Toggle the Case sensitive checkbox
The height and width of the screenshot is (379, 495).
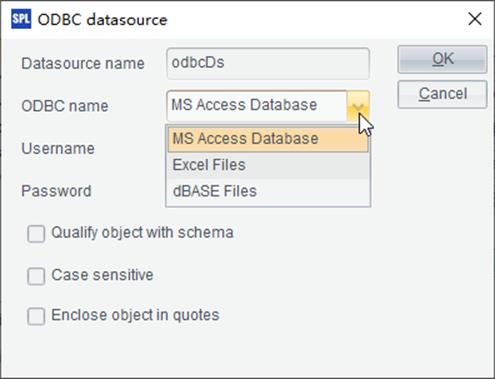[x=36, y=276]
